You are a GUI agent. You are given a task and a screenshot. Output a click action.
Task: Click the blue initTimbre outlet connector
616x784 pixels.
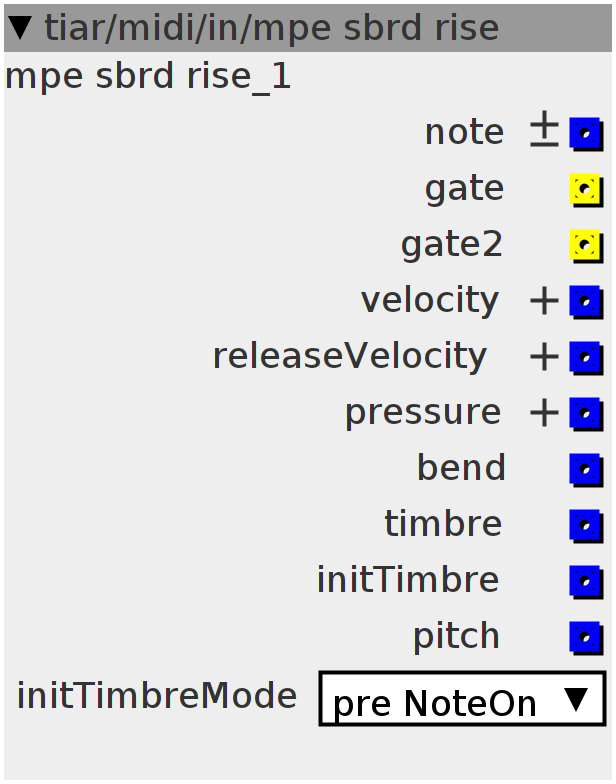pos(586,582)
